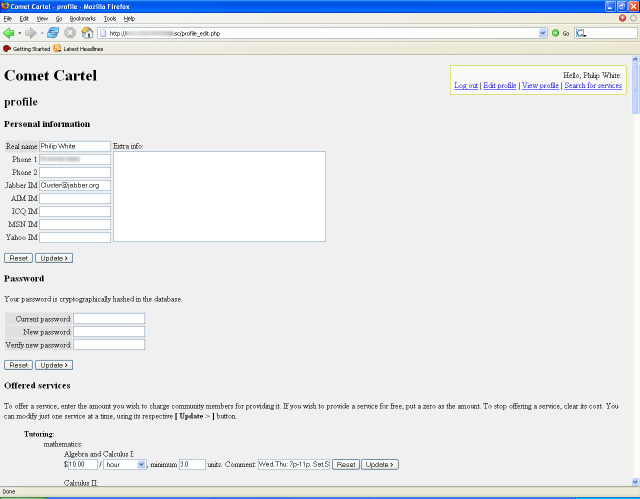Click the Getting Started bookmark icon
This screenshot has height=499, width=640.
[x=7, y=49]
